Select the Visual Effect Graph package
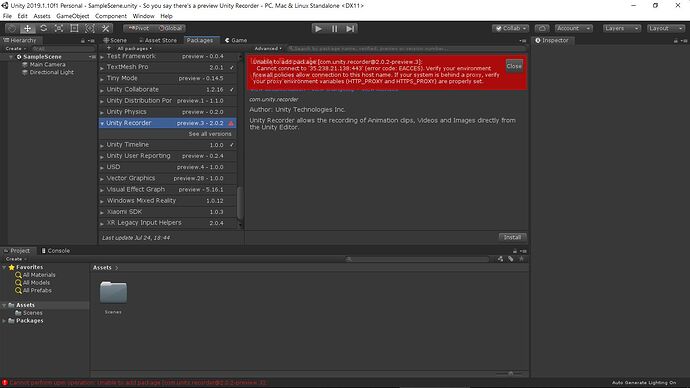Screen dimensions: 690x388 168,190
